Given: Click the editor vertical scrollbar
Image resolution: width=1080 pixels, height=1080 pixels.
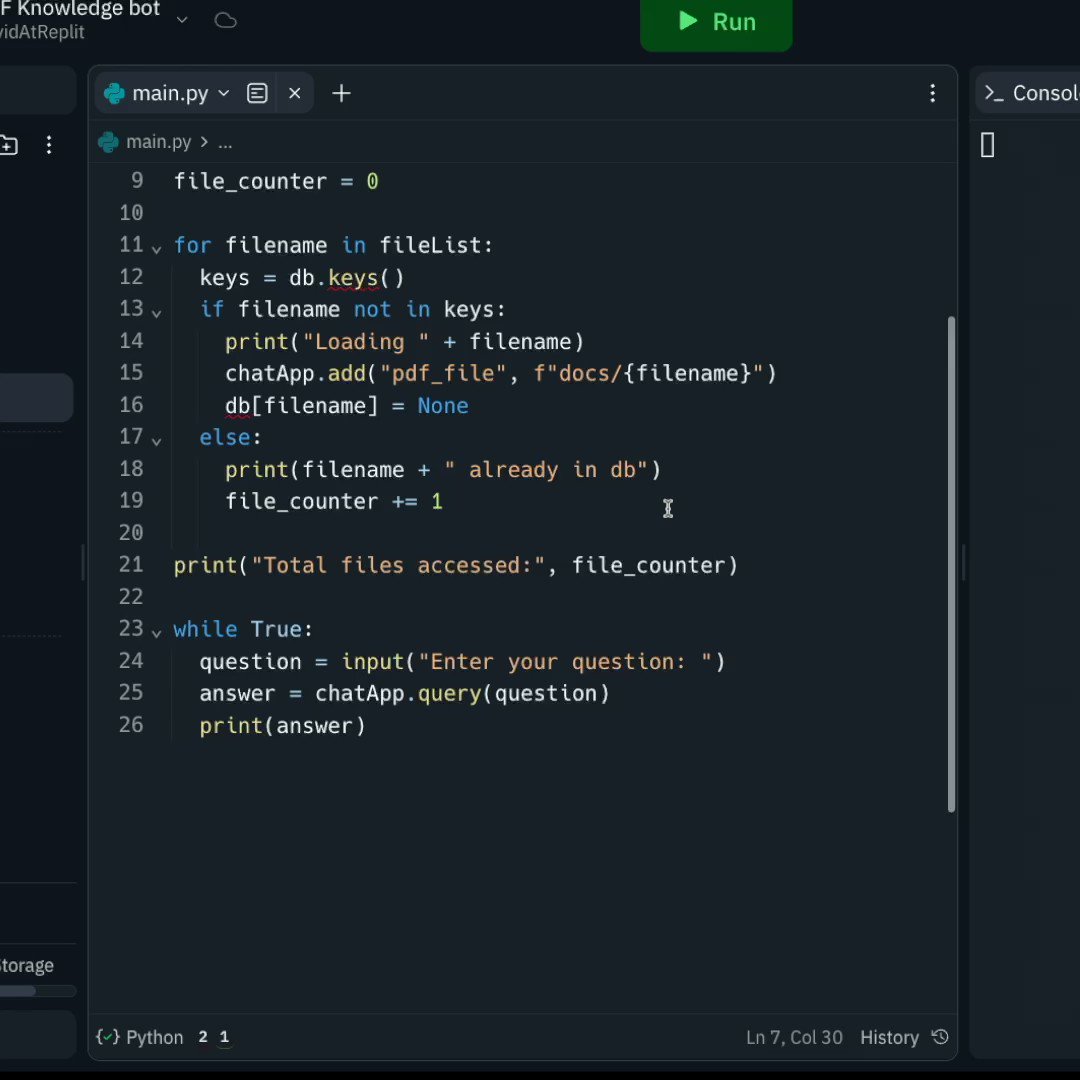Looking at the screenshot, I should click(951, 564).
